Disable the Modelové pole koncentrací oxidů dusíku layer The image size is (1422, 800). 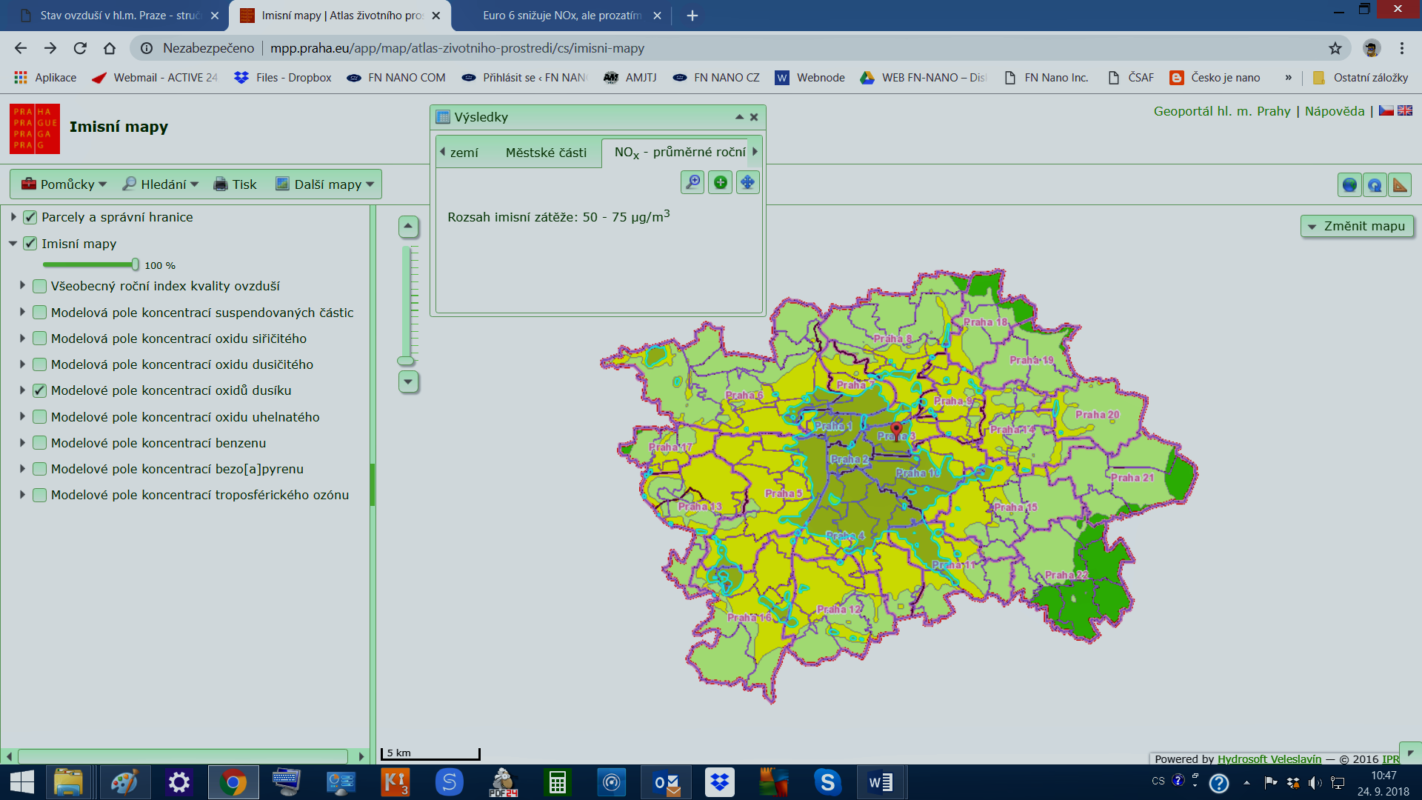pos(39,390)
